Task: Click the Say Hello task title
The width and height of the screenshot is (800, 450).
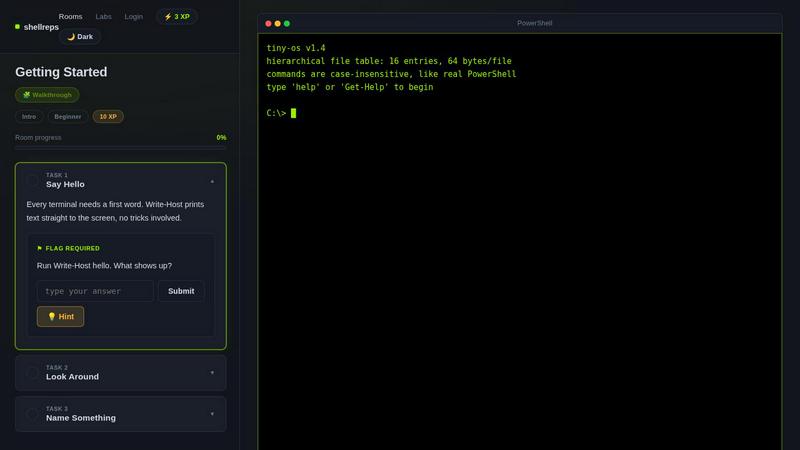Action: pyautogui.click(x=65, y=184)
